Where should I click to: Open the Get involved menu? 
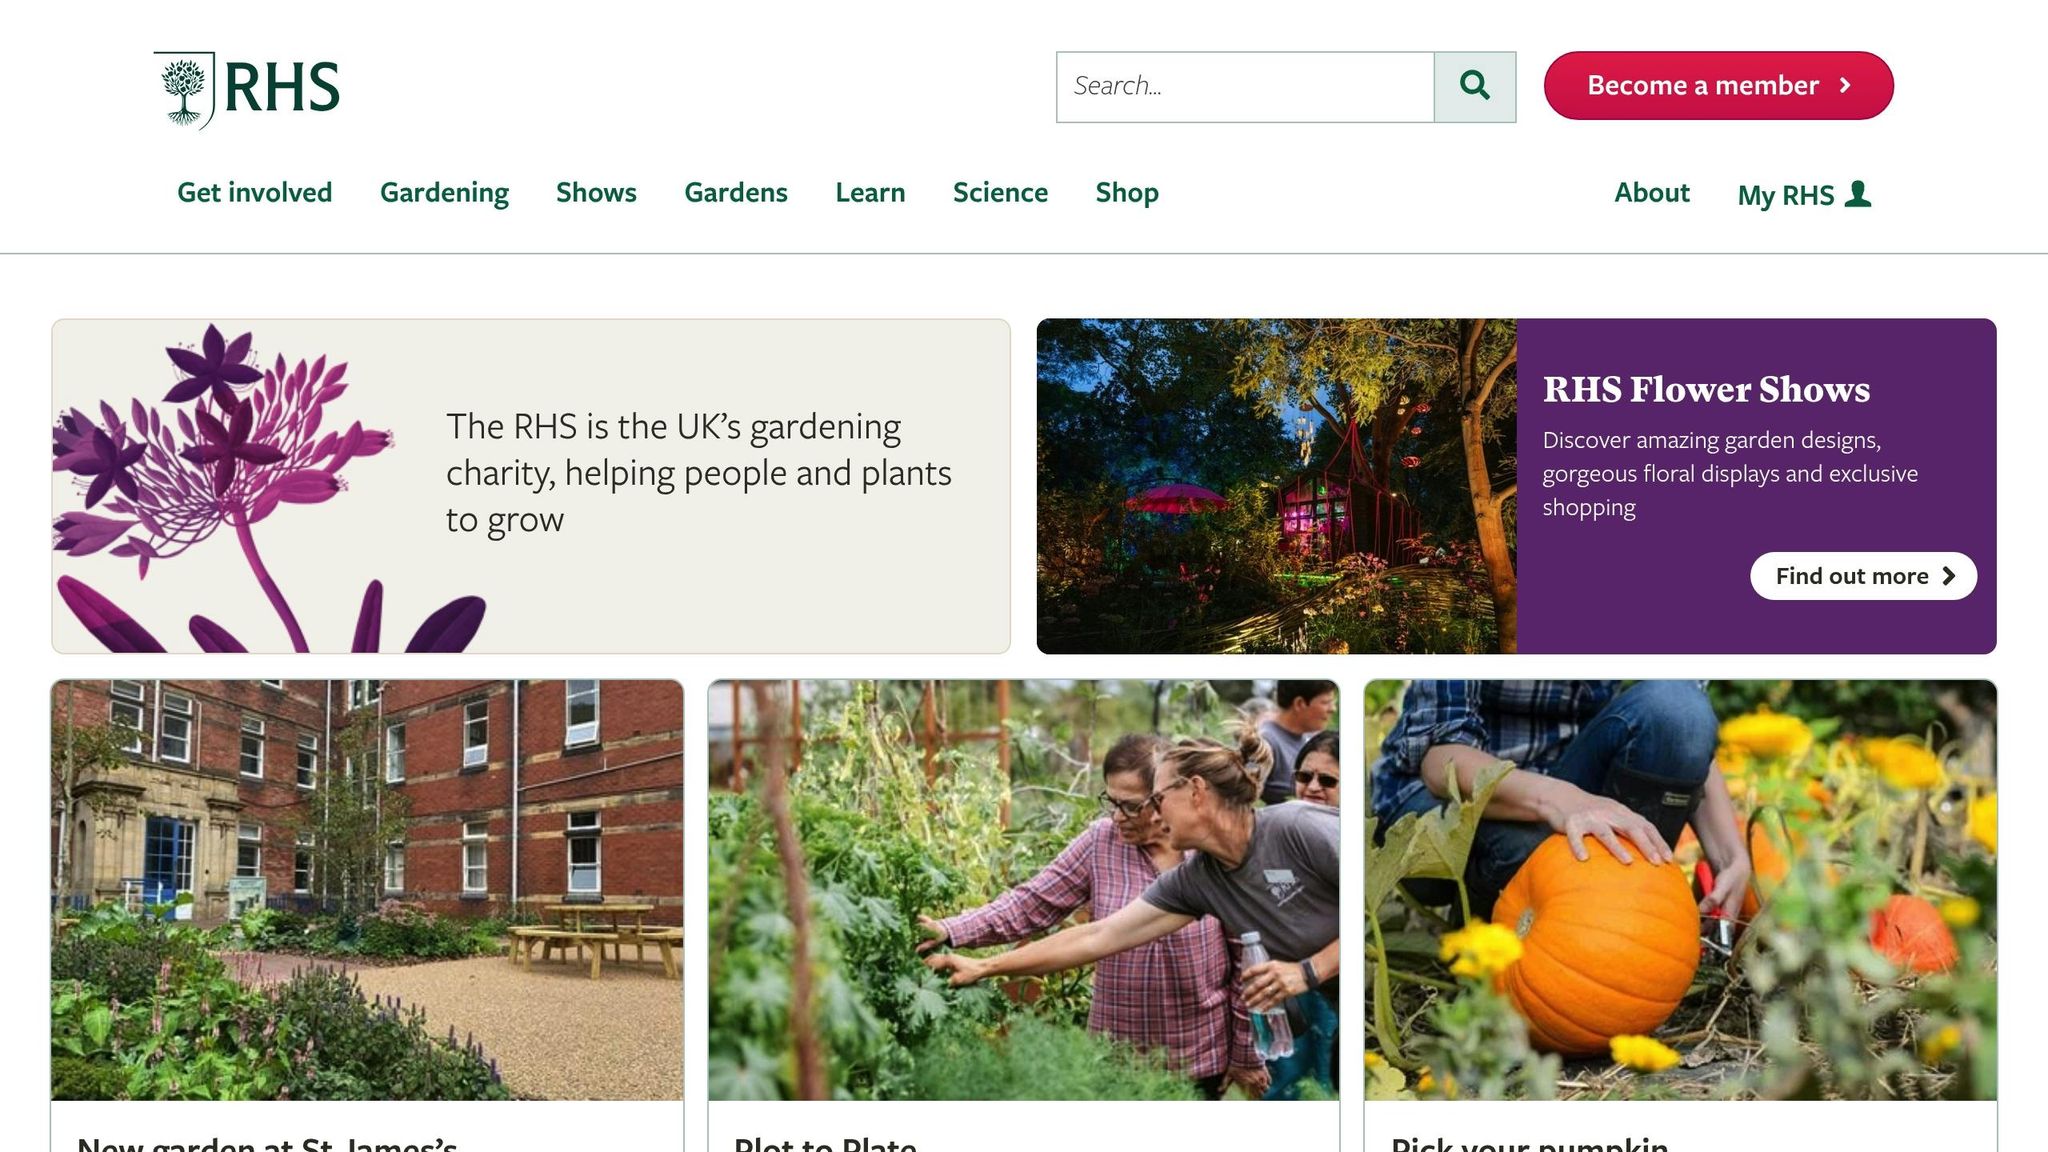click(255, 192)
